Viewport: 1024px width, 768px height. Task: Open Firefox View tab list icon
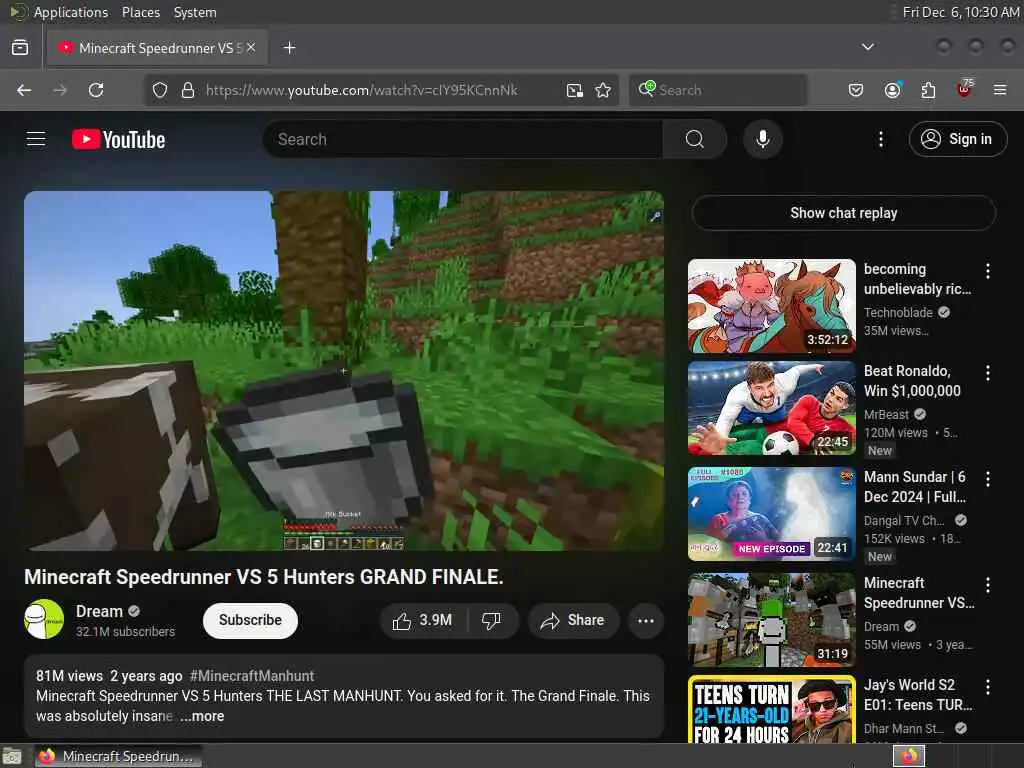20,48
